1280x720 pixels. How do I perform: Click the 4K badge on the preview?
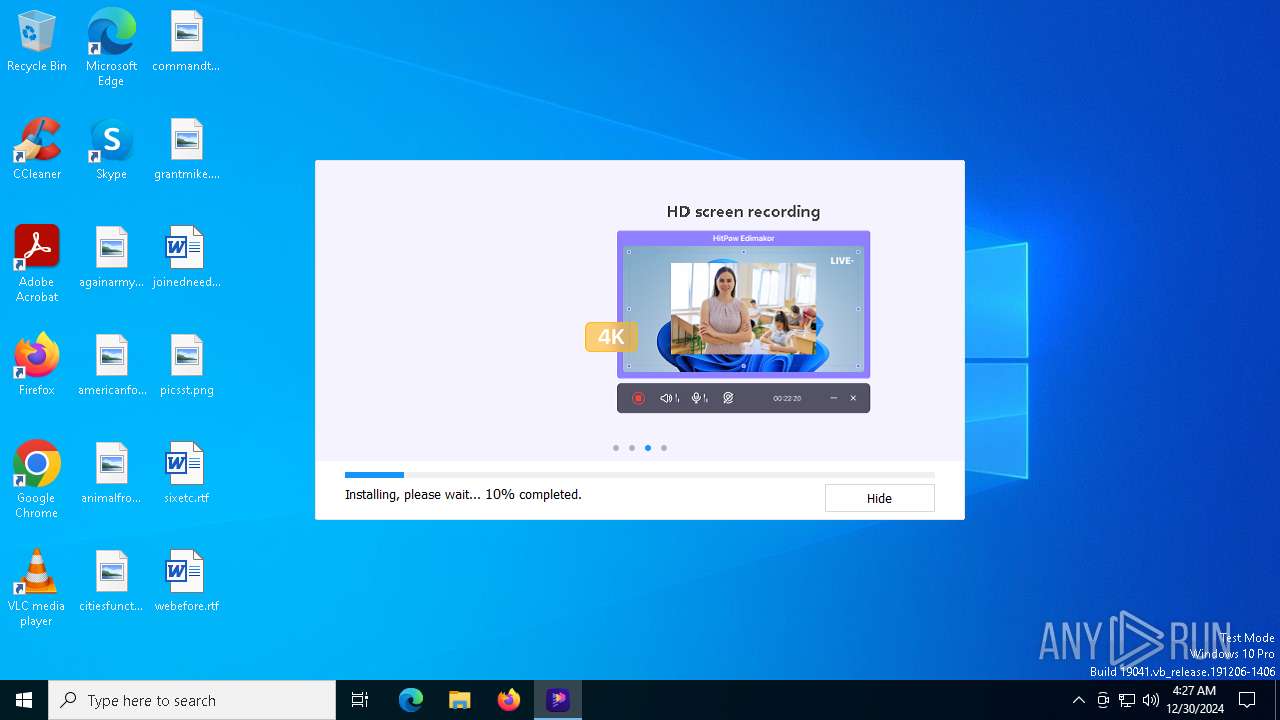click(611, 337)
